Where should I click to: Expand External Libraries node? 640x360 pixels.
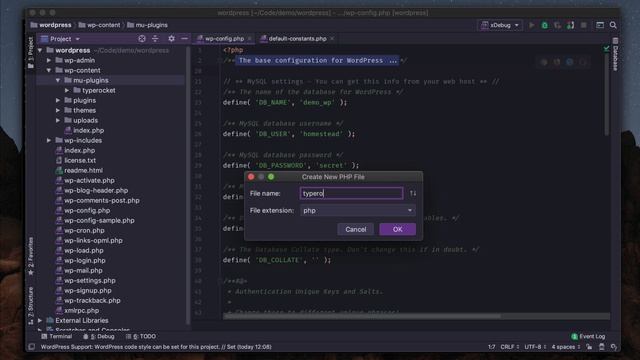coord(40,321)
